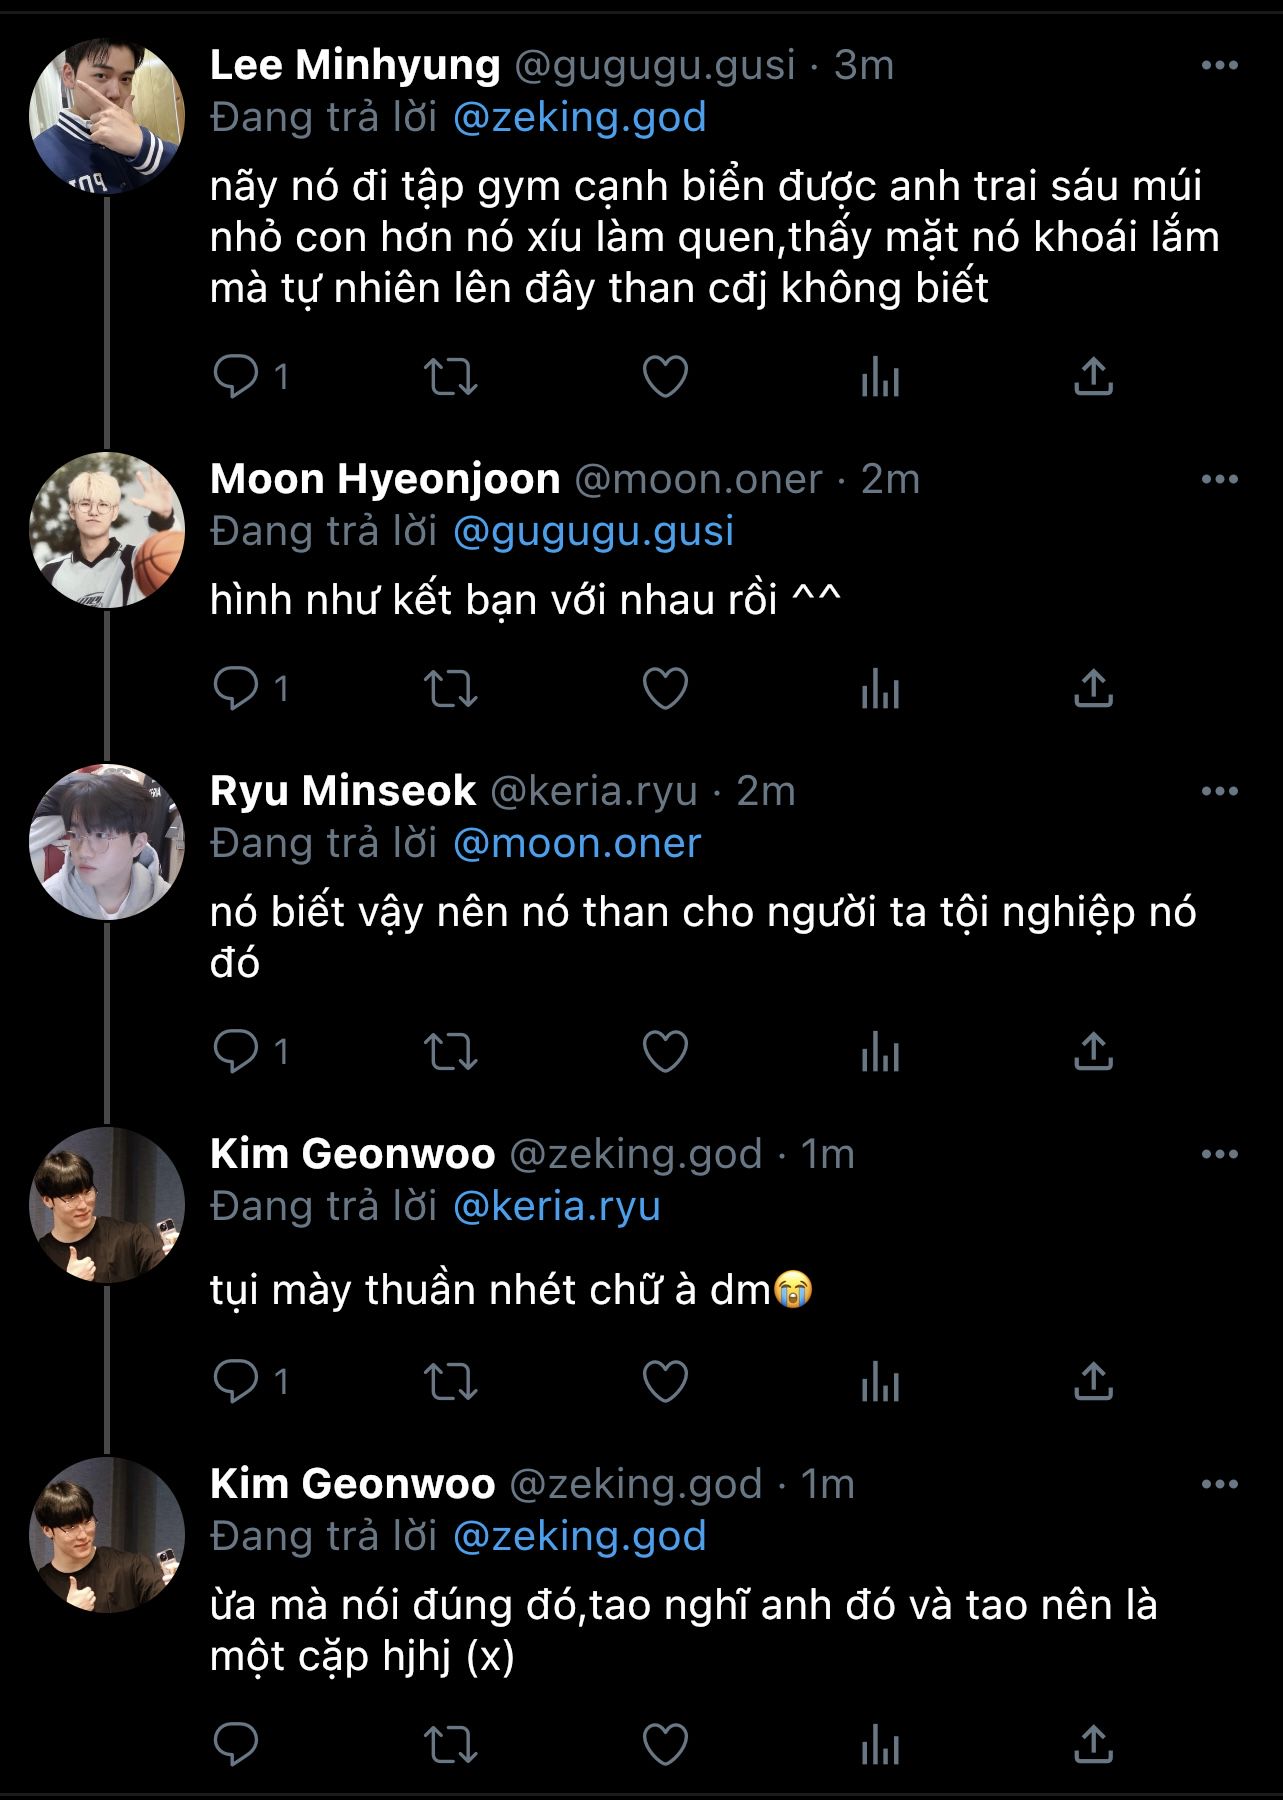Image resolution: width=1283 pixels, height=1800 pixels.
Task: Retweet Moon Hyeonjoon's reply
Action: pyautogui.click(x=451, y=689)
